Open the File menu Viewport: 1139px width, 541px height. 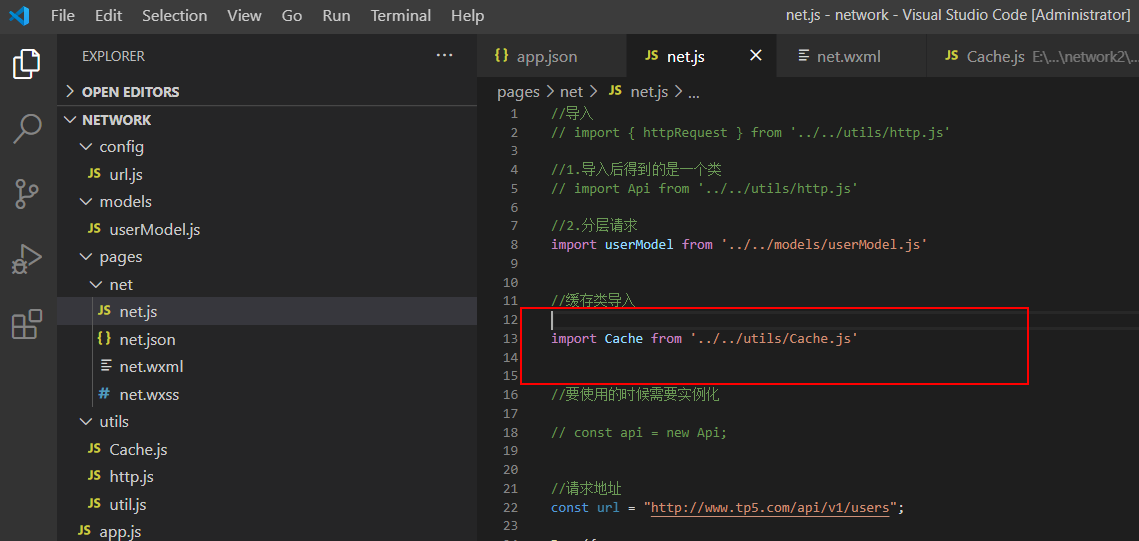(x=63, y=15)
